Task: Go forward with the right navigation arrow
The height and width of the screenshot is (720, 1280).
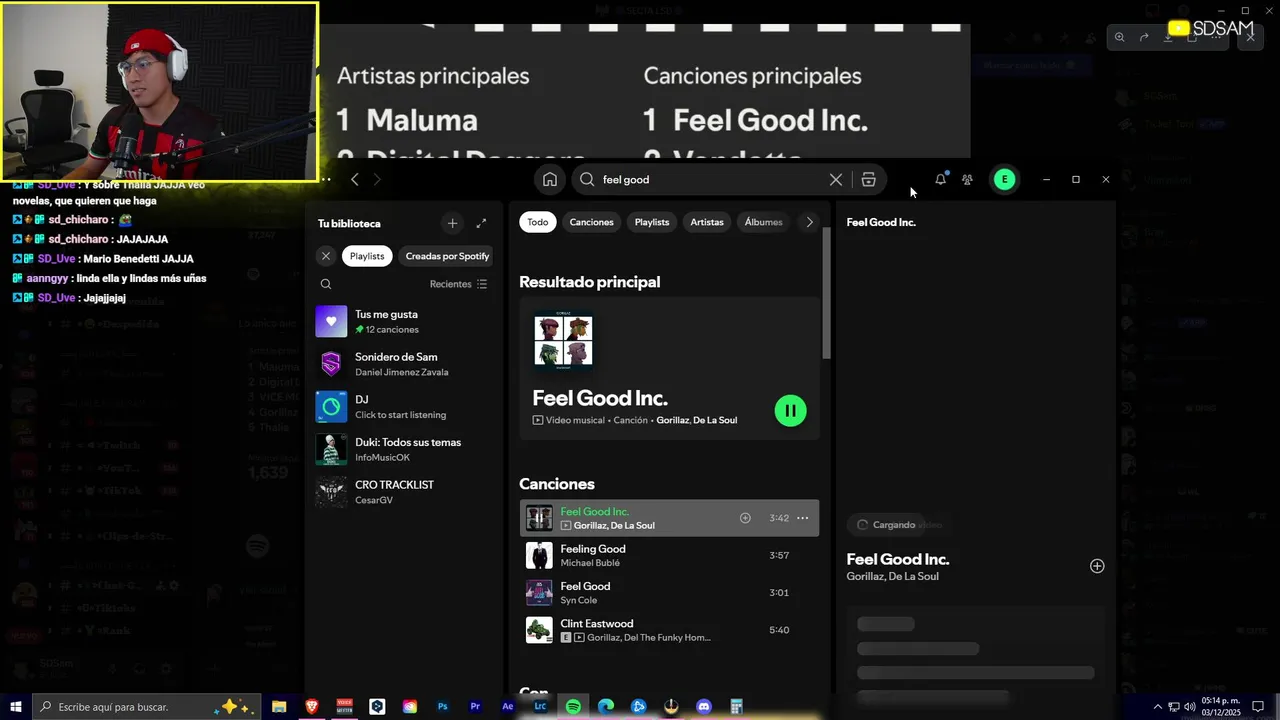Action: point(377,180)
